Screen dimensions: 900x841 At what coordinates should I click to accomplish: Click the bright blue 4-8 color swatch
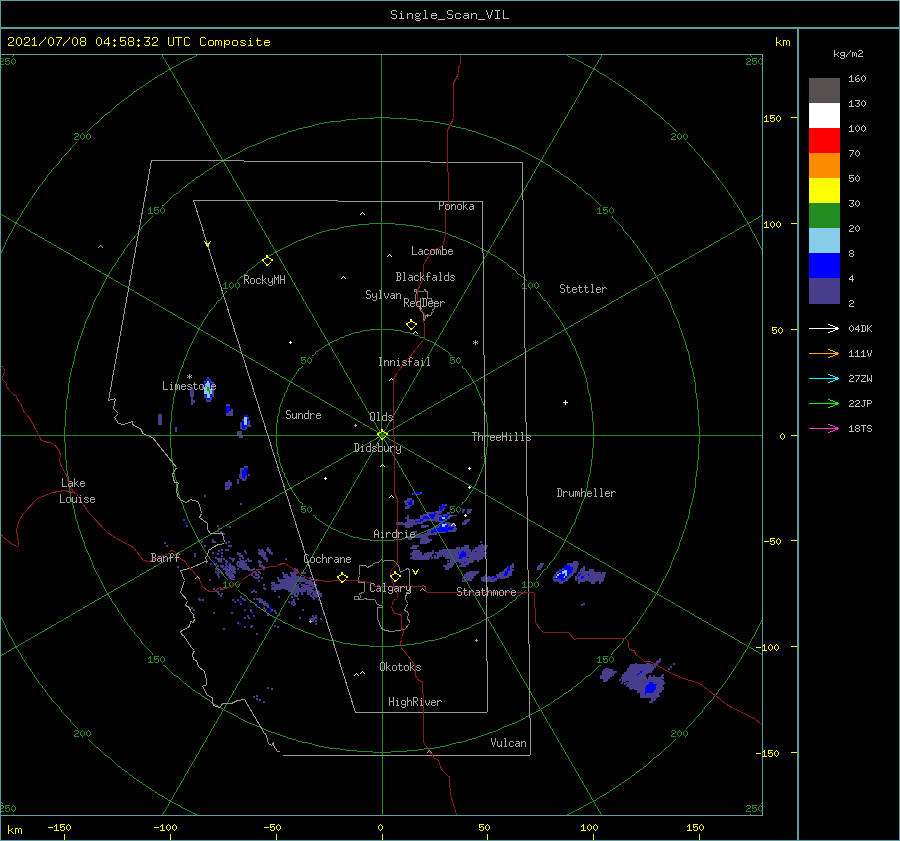[x=824, y=265]
